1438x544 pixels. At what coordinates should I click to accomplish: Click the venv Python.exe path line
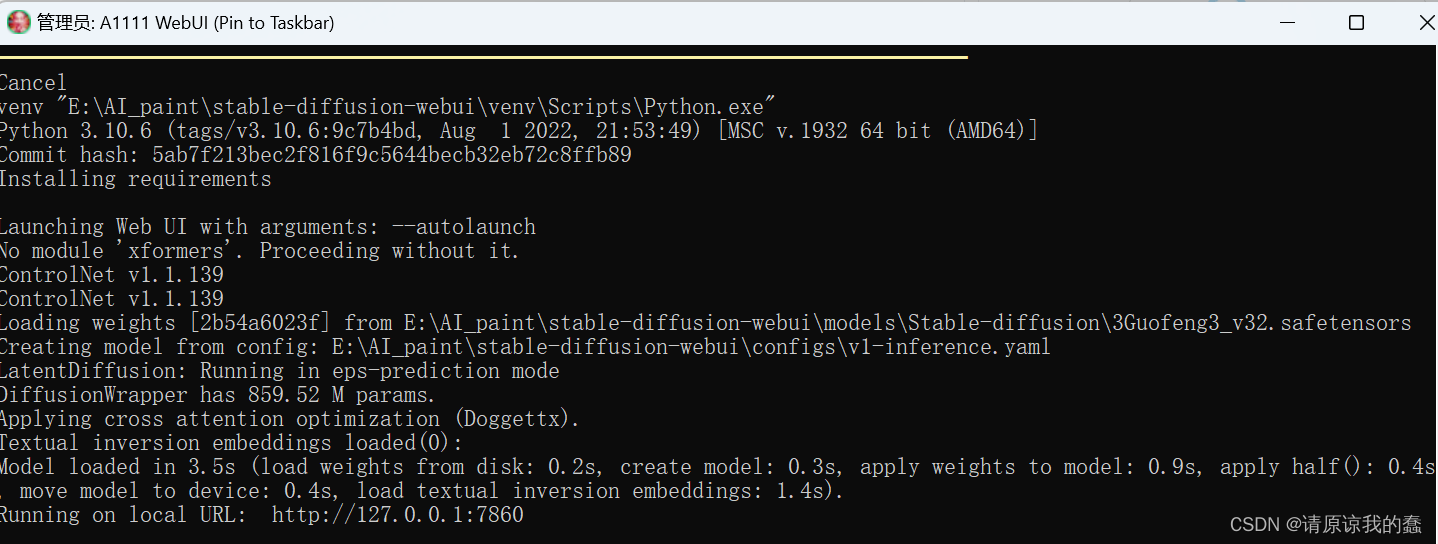(x=388, y=106)
